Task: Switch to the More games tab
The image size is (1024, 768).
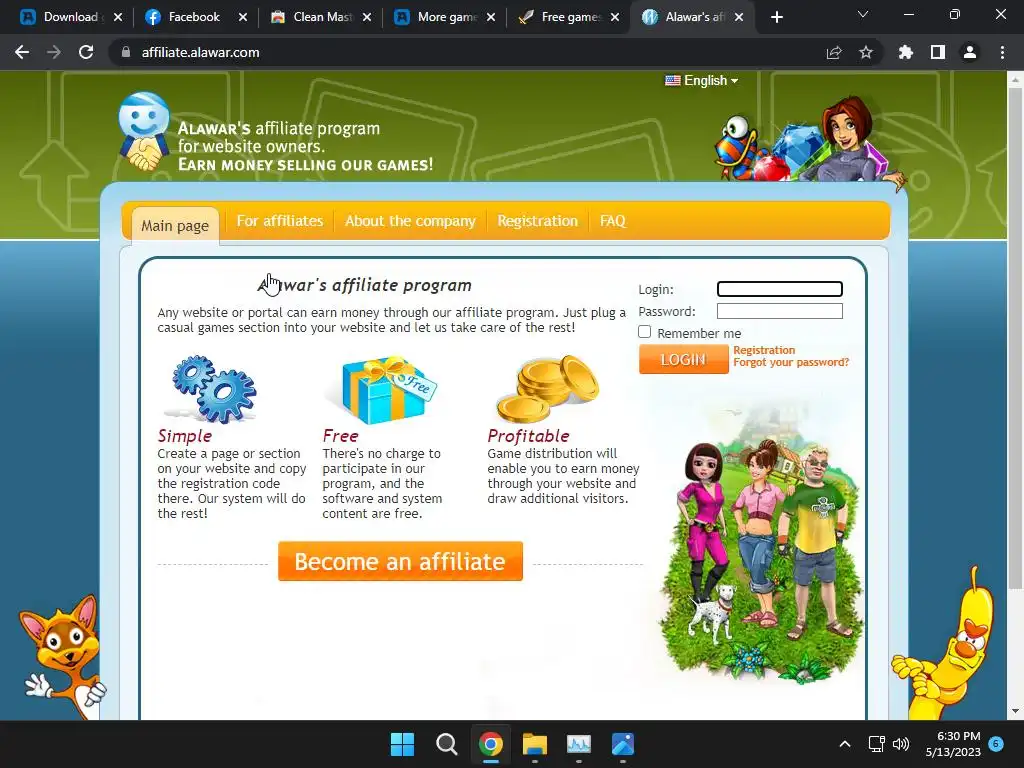Action: [x=436, y=18]
